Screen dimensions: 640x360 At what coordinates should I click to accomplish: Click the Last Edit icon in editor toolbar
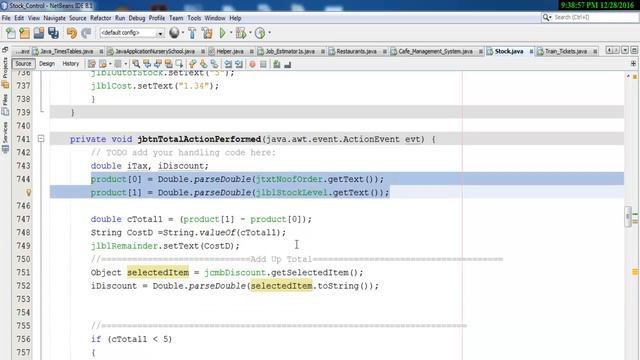click(92, 64)
